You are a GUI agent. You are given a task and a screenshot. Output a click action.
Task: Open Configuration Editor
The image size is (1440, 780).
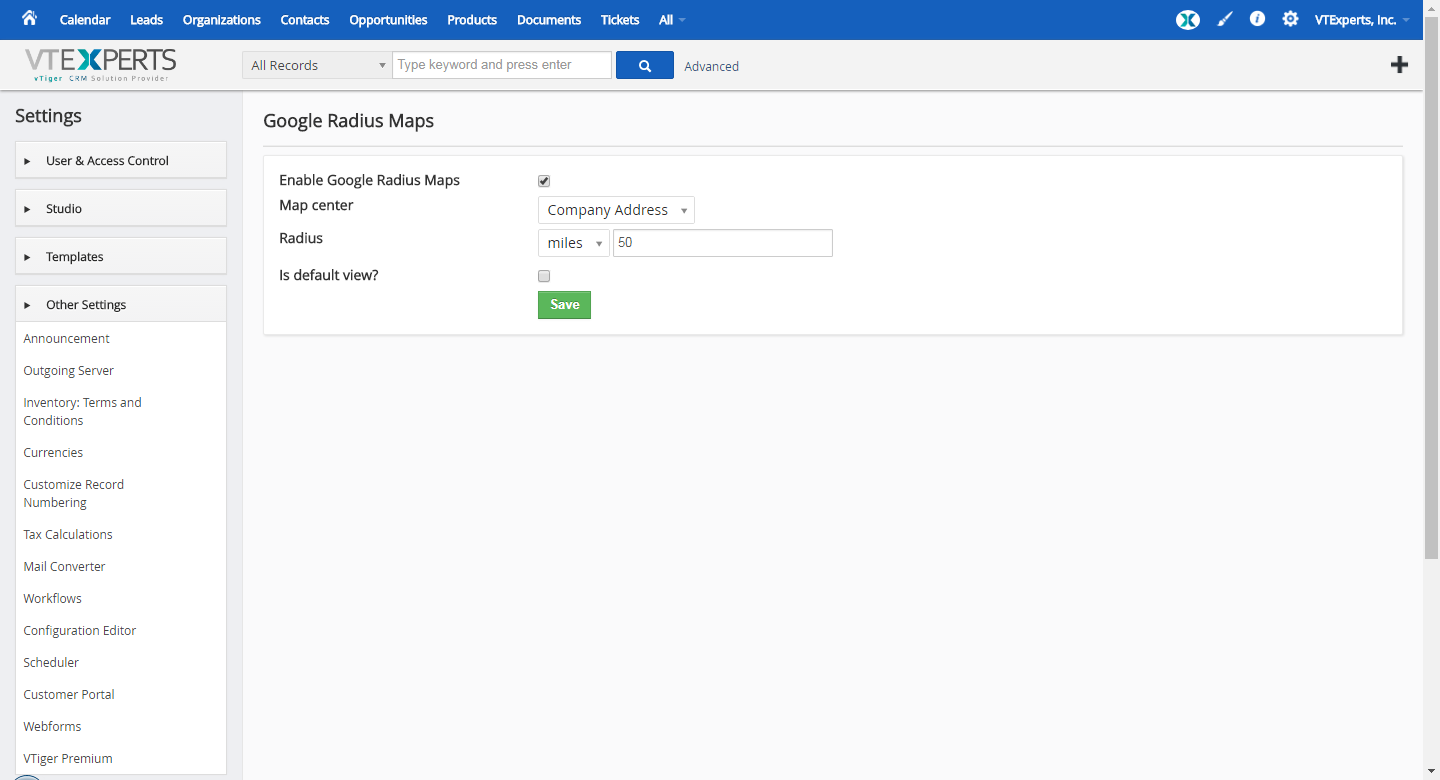[80, 630]
